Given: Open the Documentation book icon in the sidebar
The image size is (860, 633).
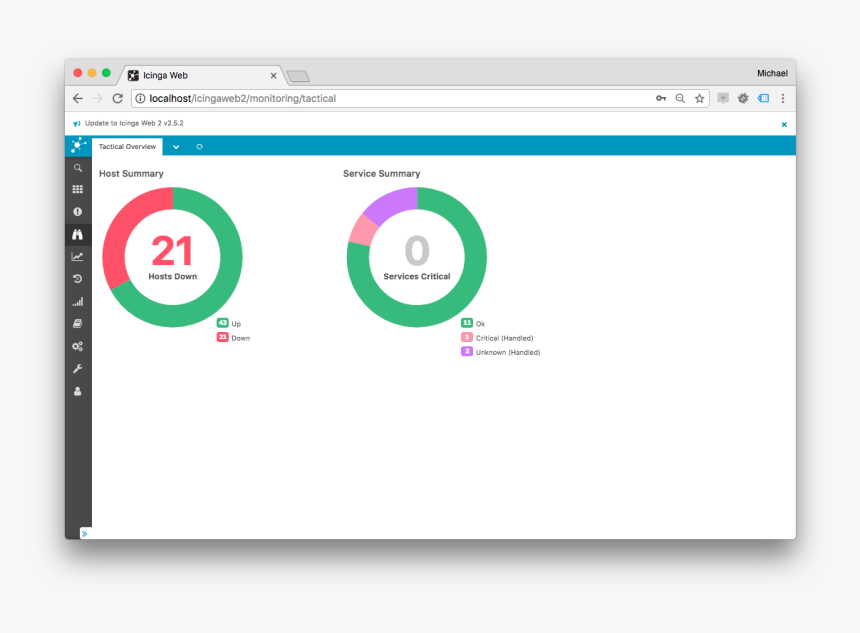Looking at the screenshot, I should [78, 324].
